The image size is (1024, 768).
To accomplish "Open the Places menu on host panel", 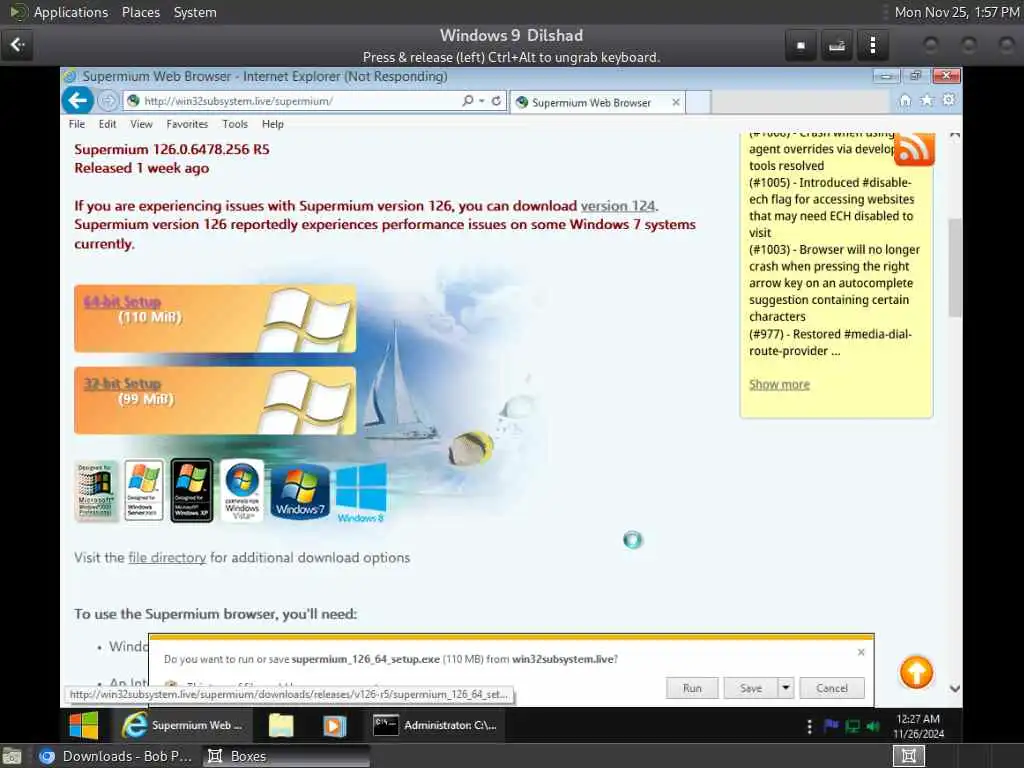I will pyautogui.click(x=140, y=12).
